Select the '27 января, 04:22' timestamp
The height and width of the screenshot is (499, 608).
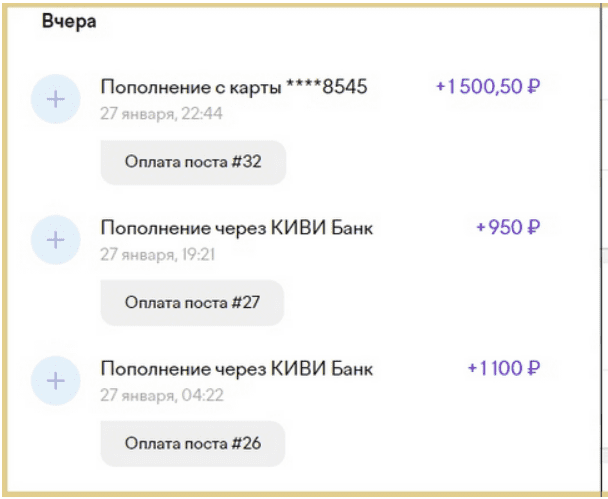[161, 395]
